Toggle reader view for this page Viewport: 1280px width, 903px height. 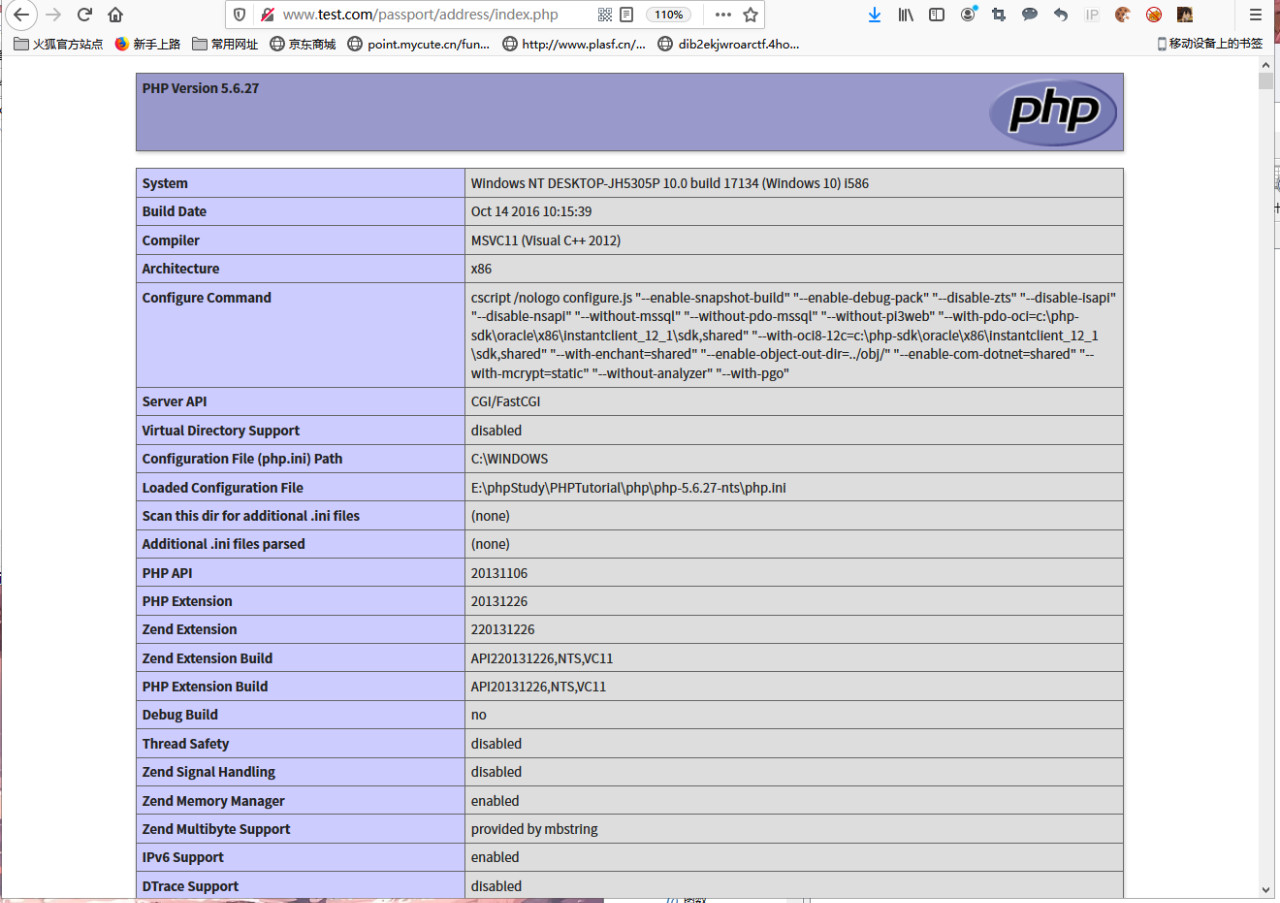click(x=627, y=15)
